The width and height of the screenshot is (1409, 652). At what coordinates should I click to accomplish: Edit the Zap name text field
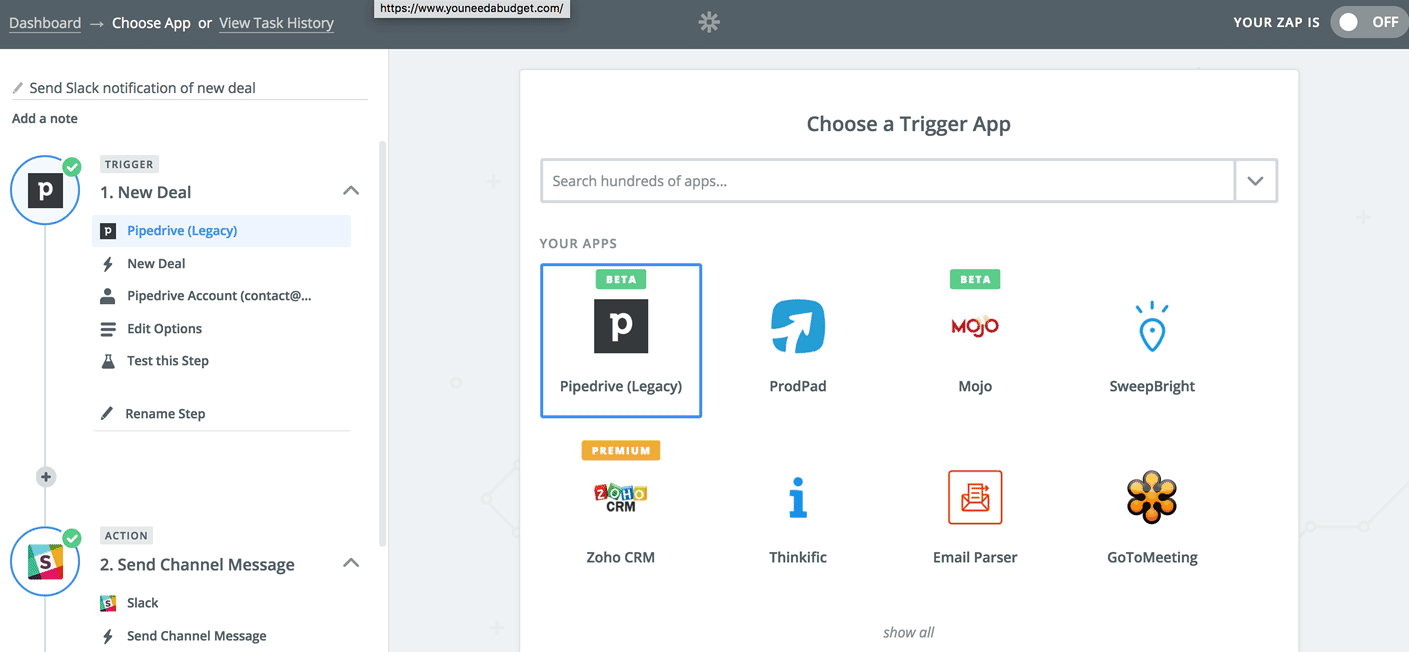(190, 88)
